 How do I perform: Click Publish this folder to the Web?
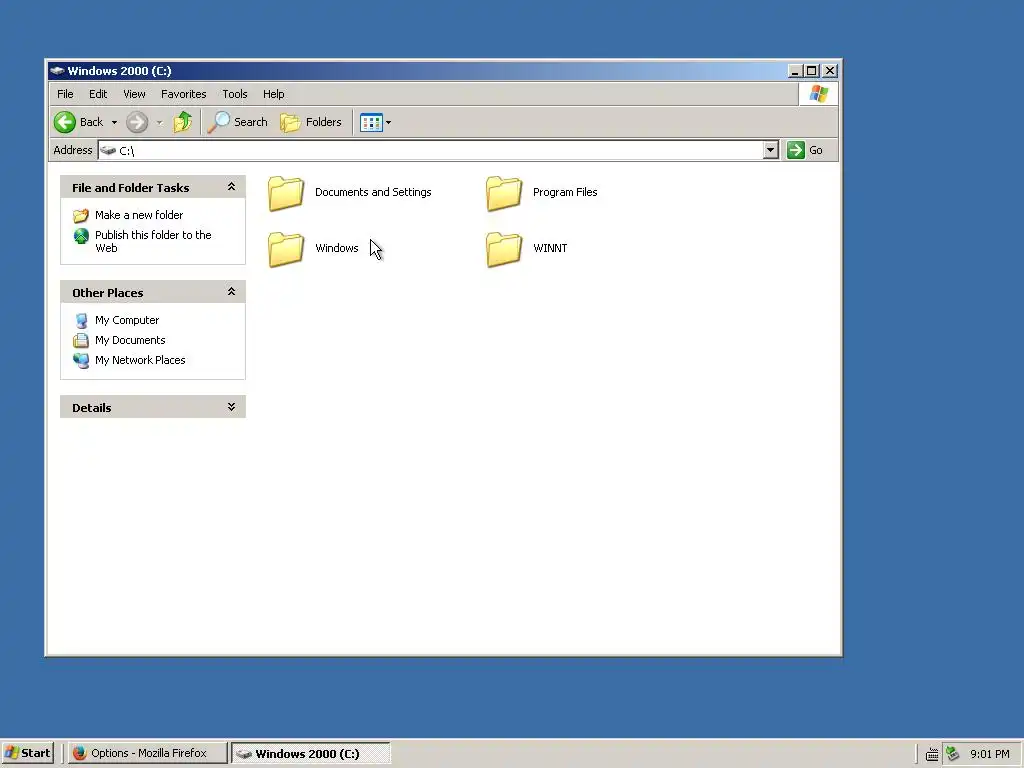coord(153,241)
